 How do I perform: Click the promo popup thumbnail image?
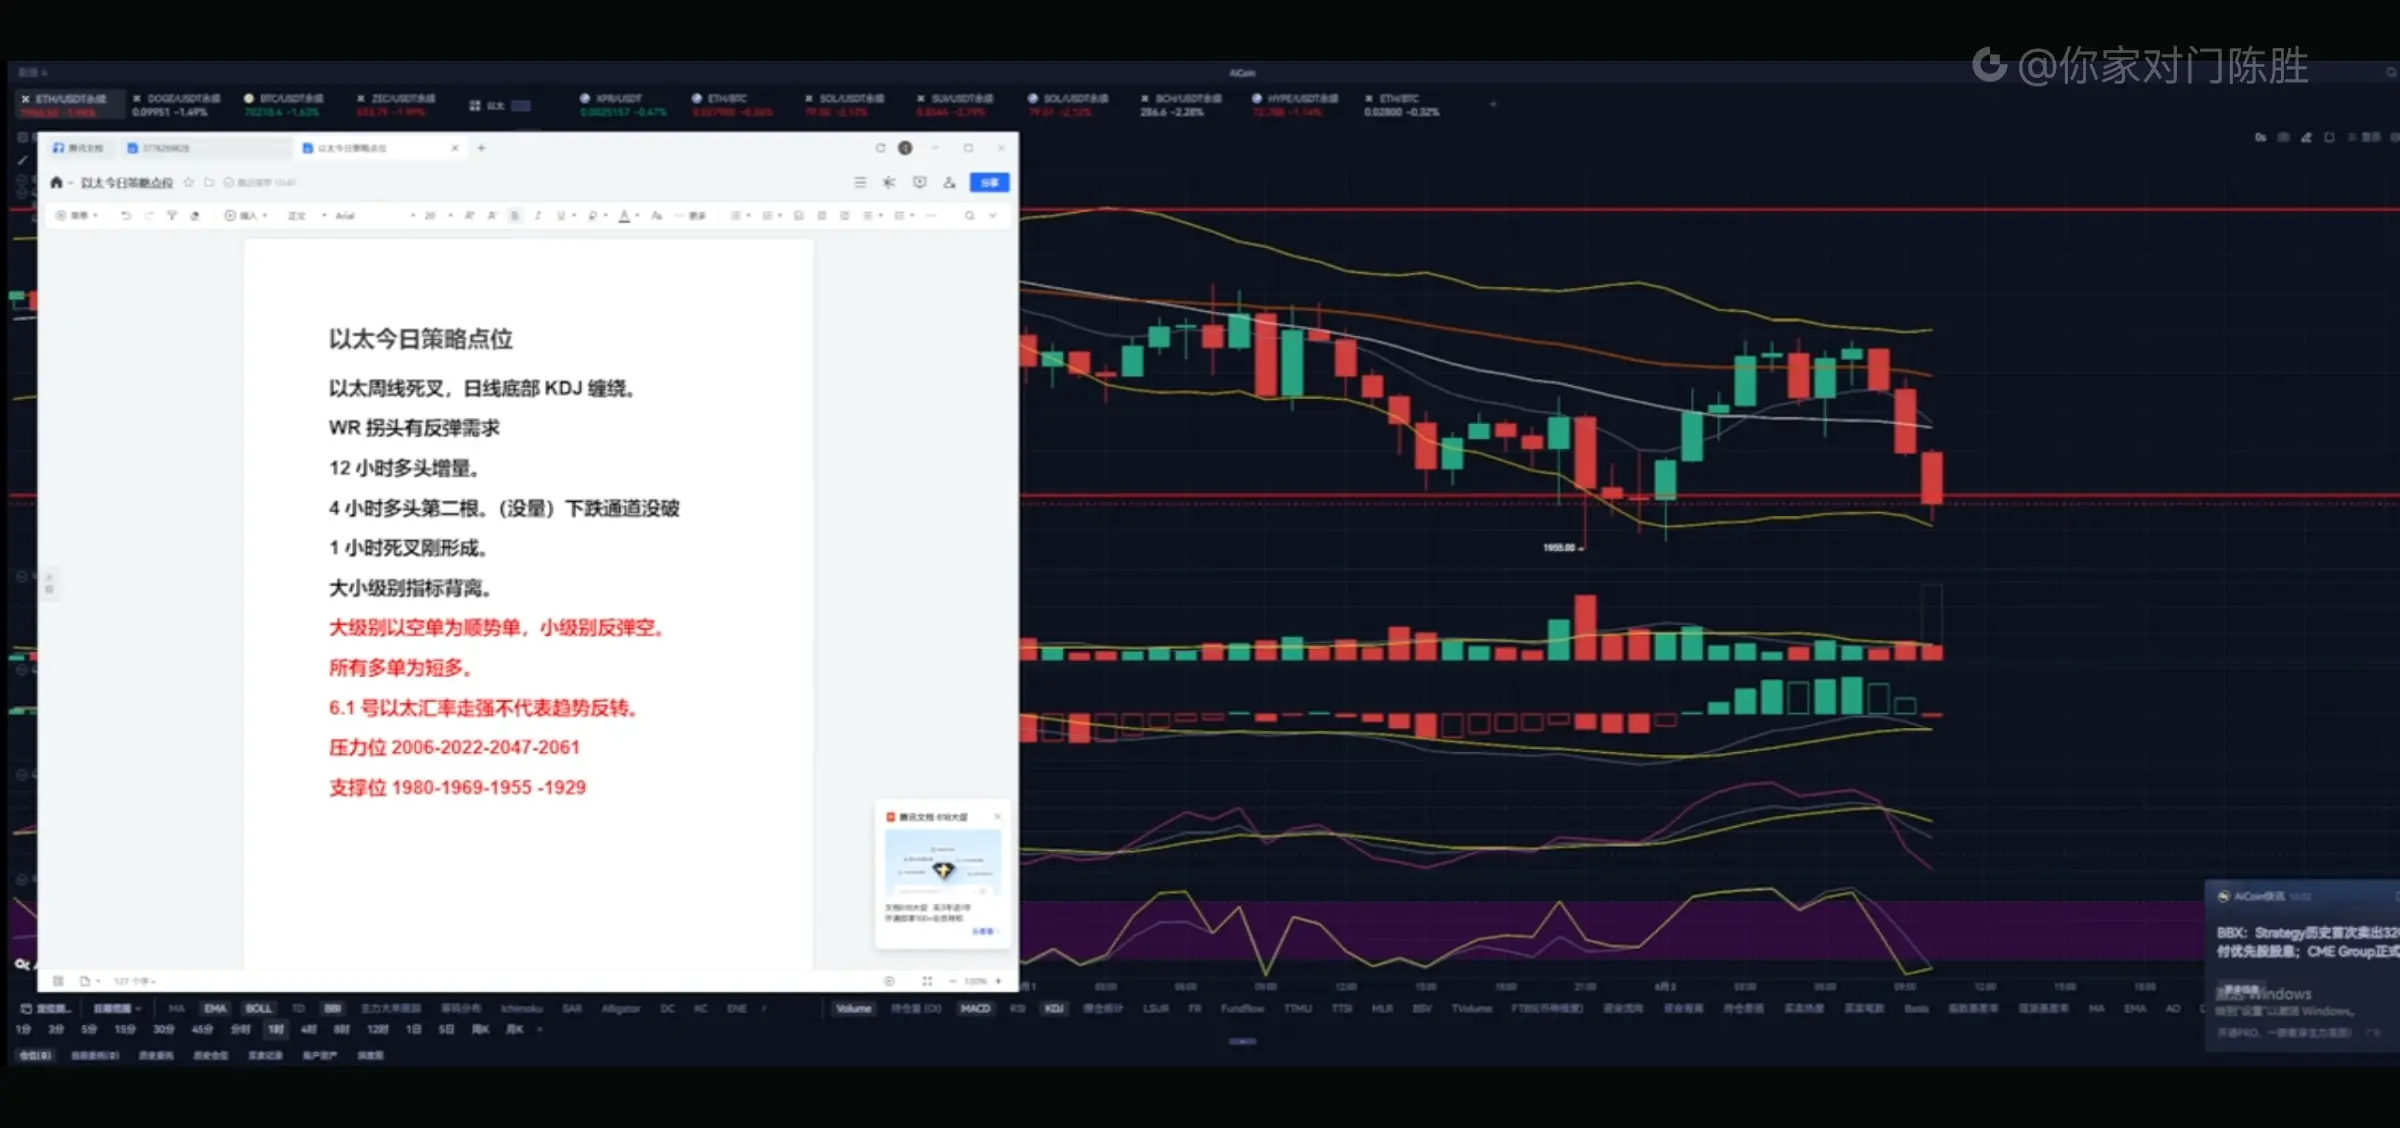[x=942, y=863]
